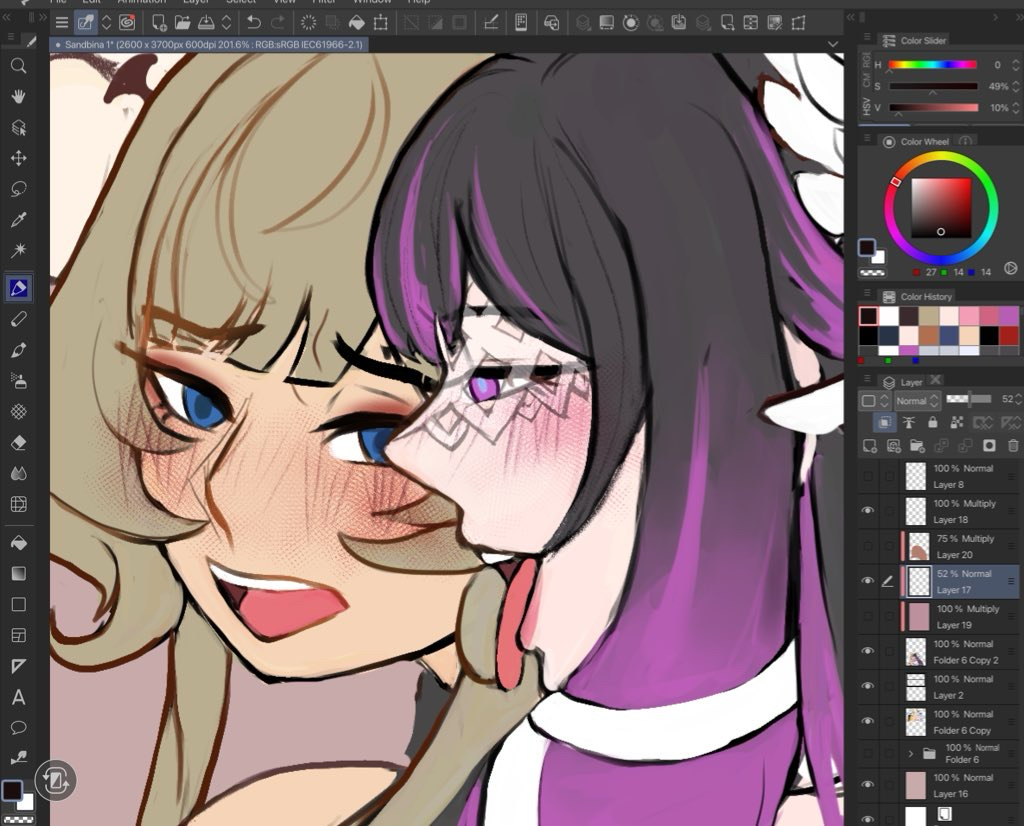The image size is (1024, 826).
Task: Click the Color History panel header
Action: (925, 297)
